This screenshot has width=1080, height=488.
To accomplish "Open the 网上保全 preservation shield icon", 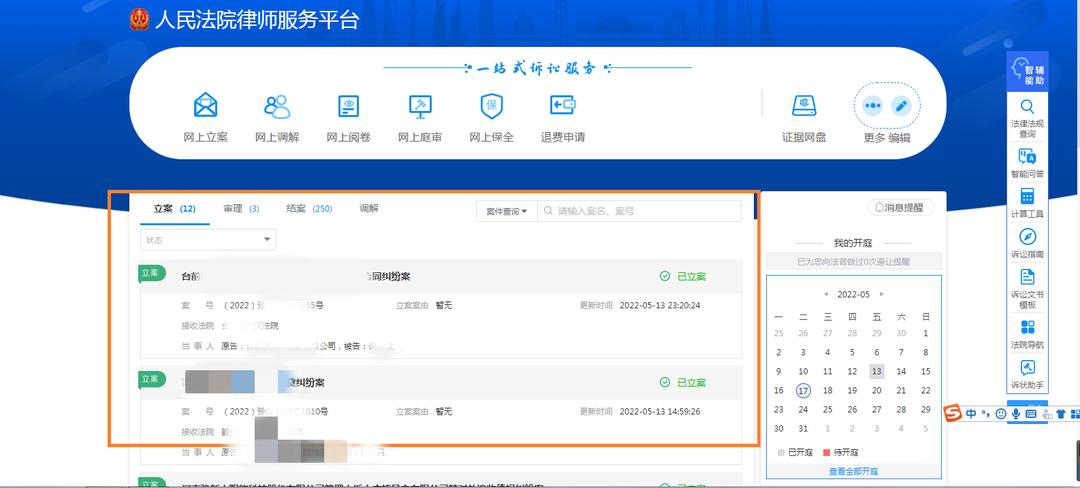I will coord(491,105).
